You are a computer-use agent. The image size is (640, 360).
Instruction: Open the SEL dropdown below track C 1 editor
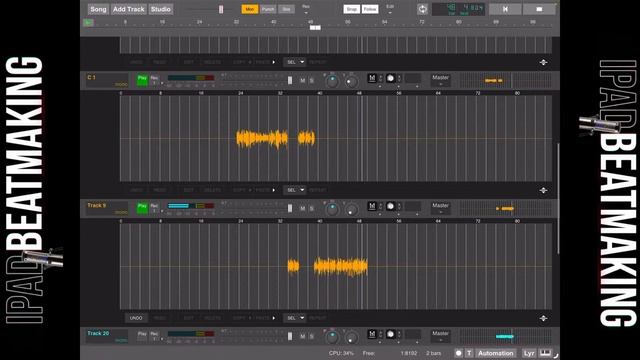click(295, 190)
